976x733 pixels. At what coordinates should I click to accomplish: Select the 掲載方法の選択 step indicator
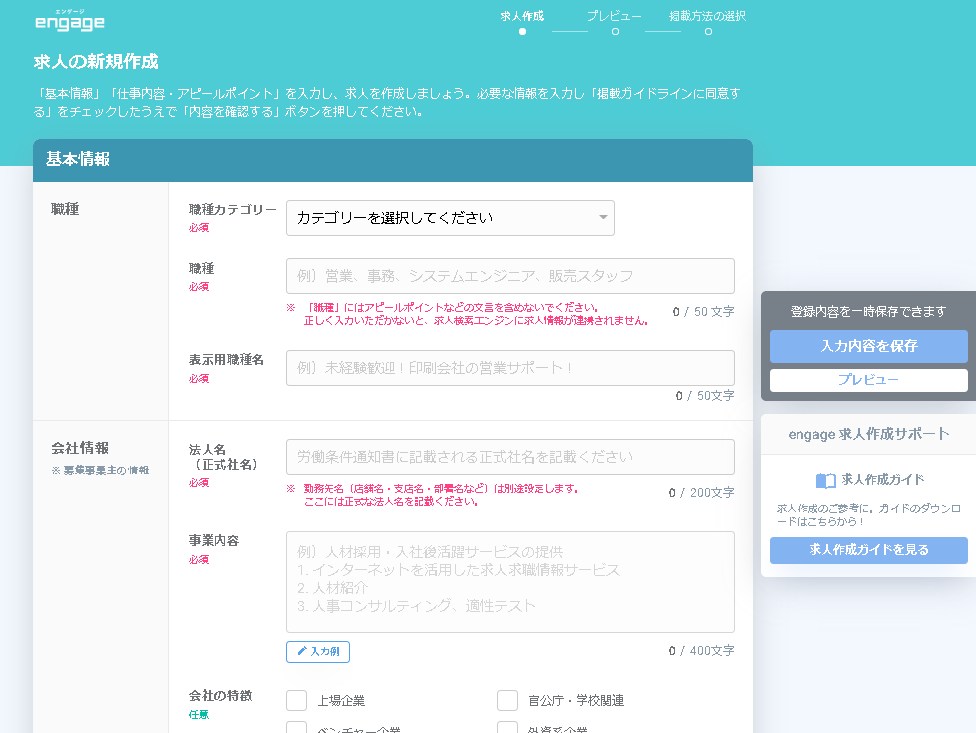pos(708,22)
